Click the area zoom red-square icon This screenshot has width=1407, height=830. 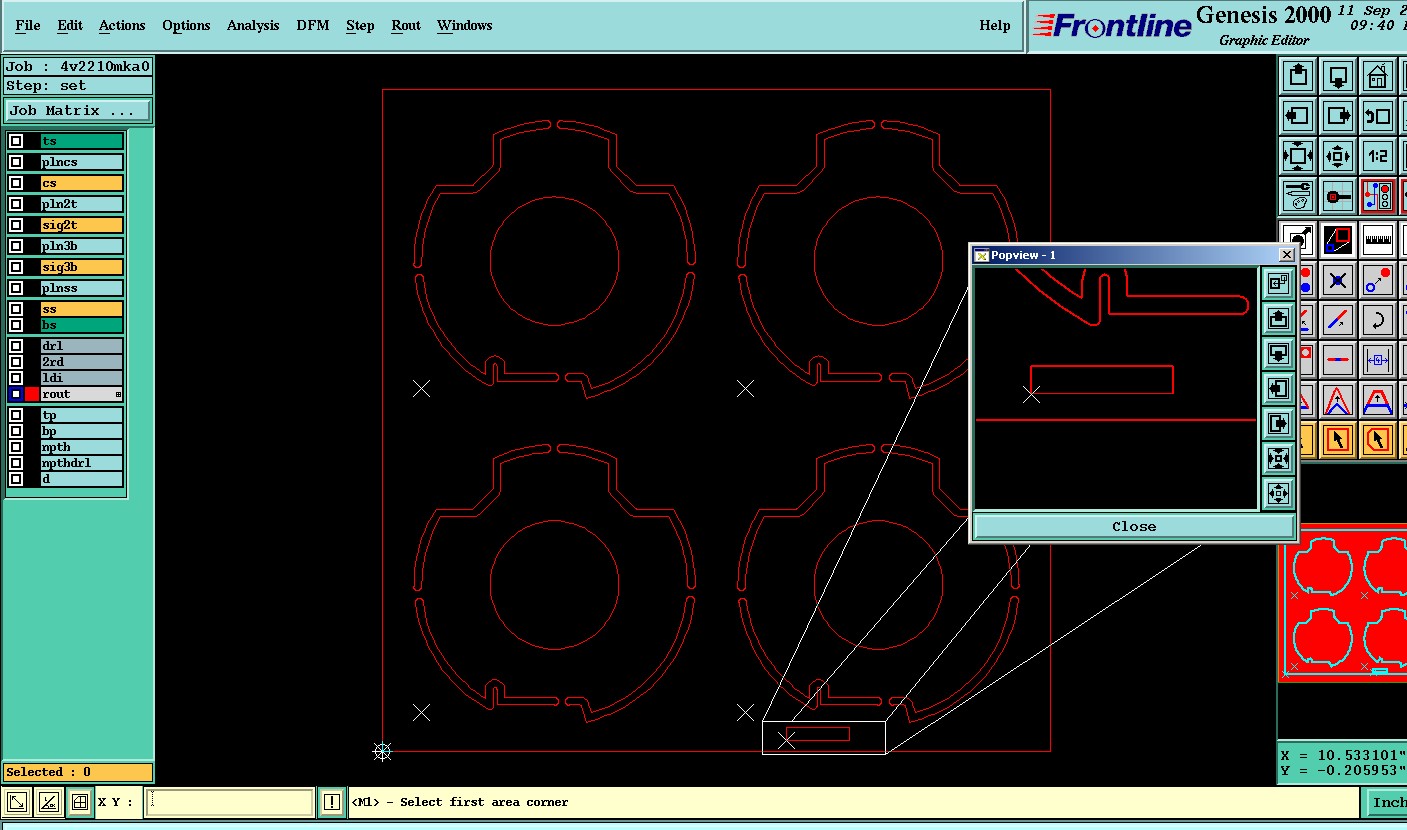coord(1337,240)
